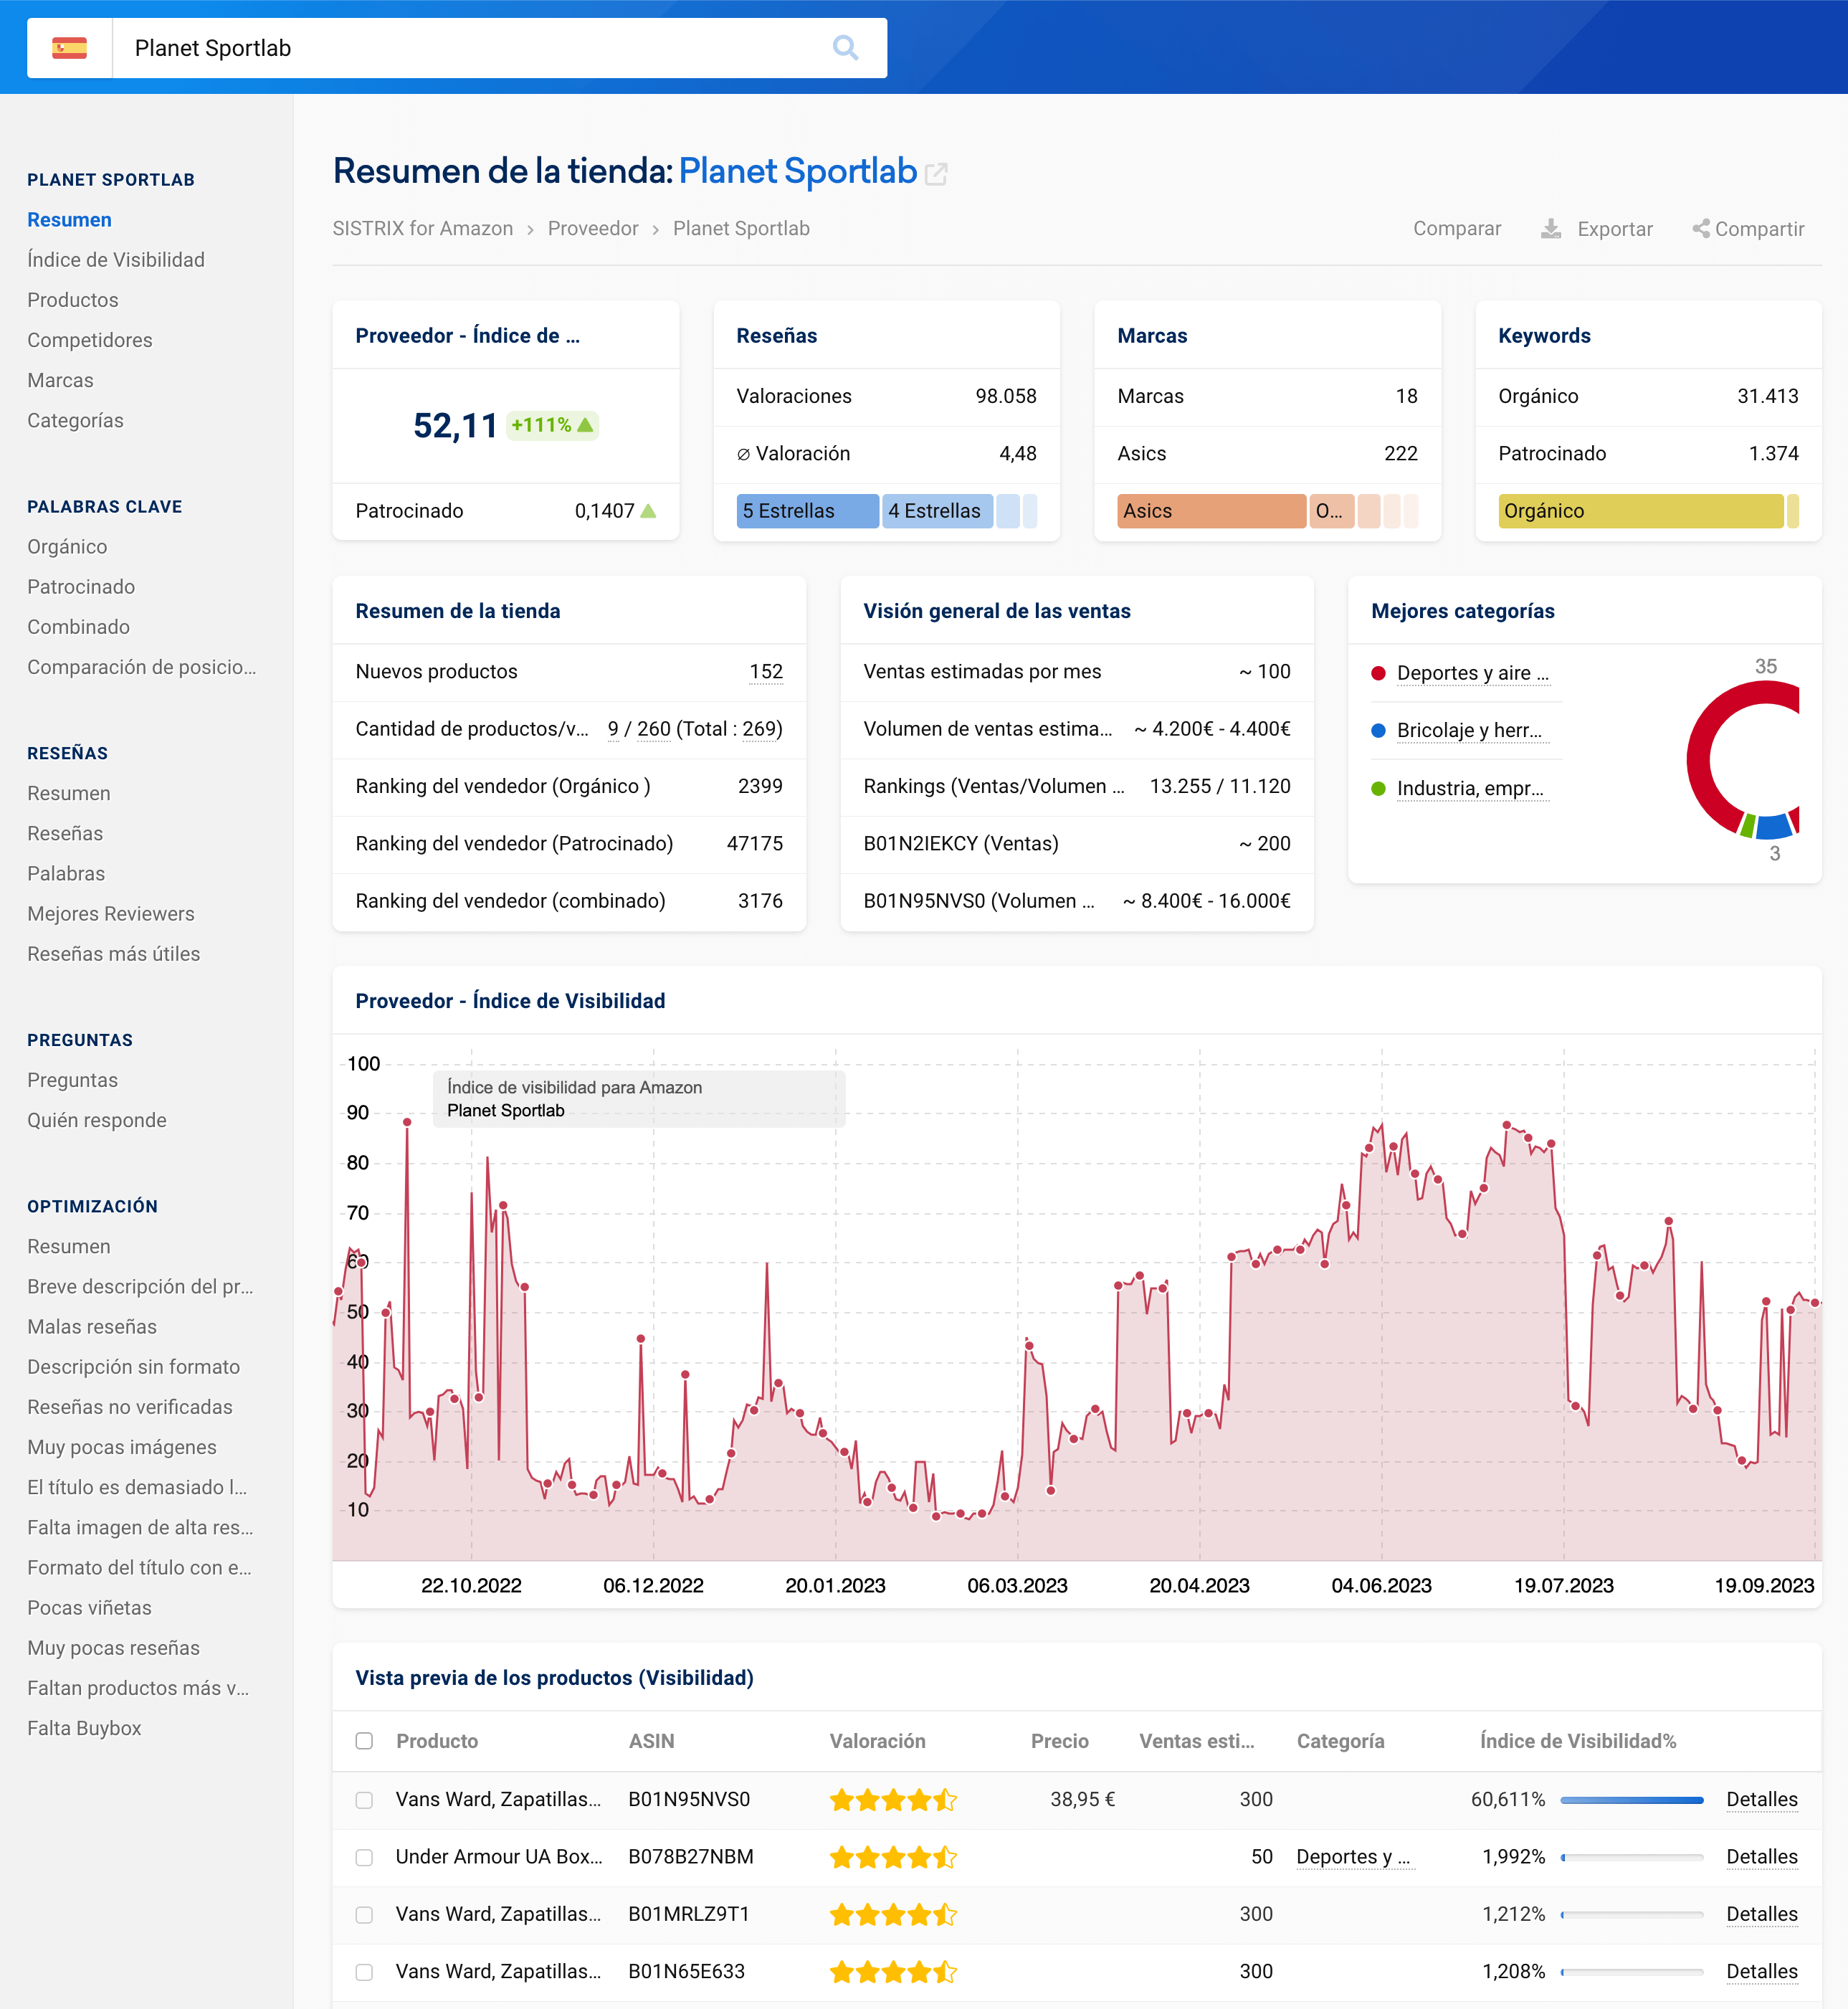Click the Exportar download icon
1848x2009 pixels.
coord(1551,229)
